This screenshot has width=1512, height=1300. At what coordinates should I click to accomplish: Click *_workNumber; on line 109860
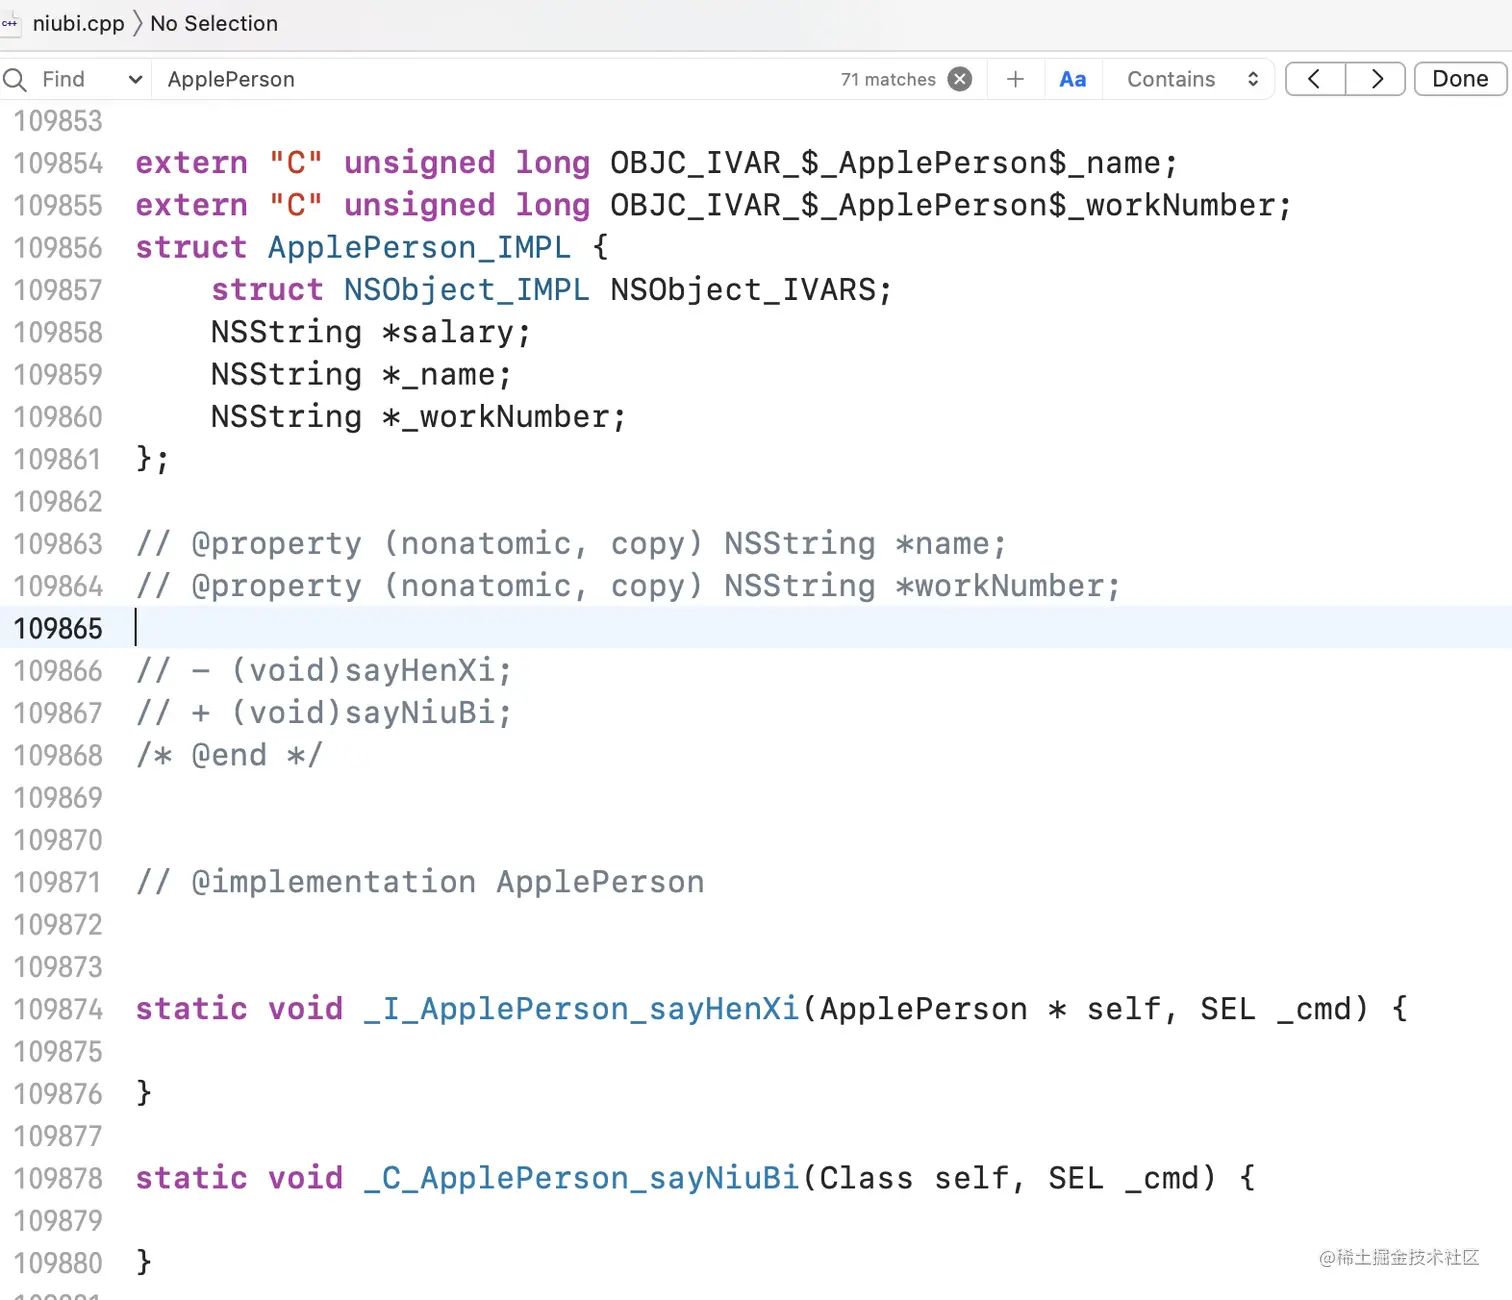click(x=504, y=416)
